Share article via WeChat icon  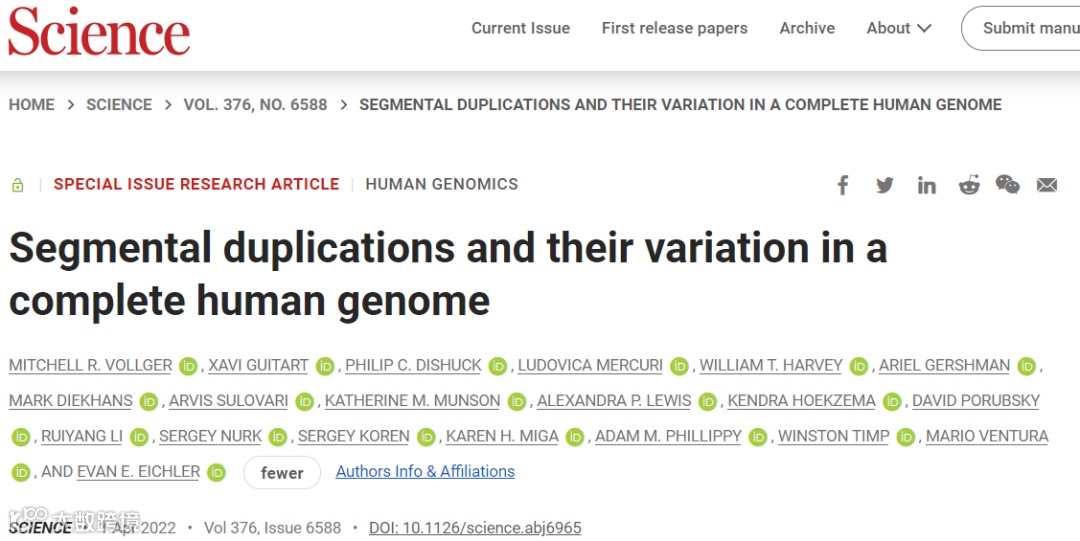(x=1007, y=185)
